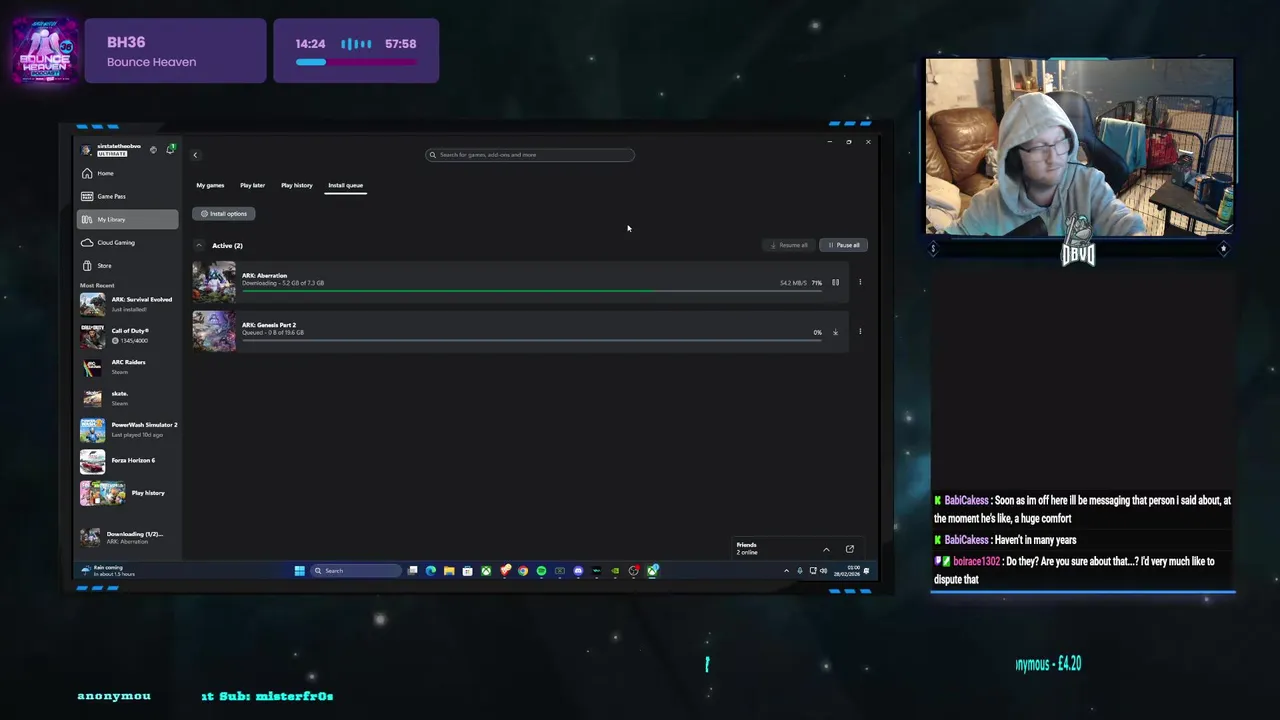This screenshot has height=720, width=1280.
Task: Open ARK: Aberration thumbnail in queue
Action: [x=214, y=282]
